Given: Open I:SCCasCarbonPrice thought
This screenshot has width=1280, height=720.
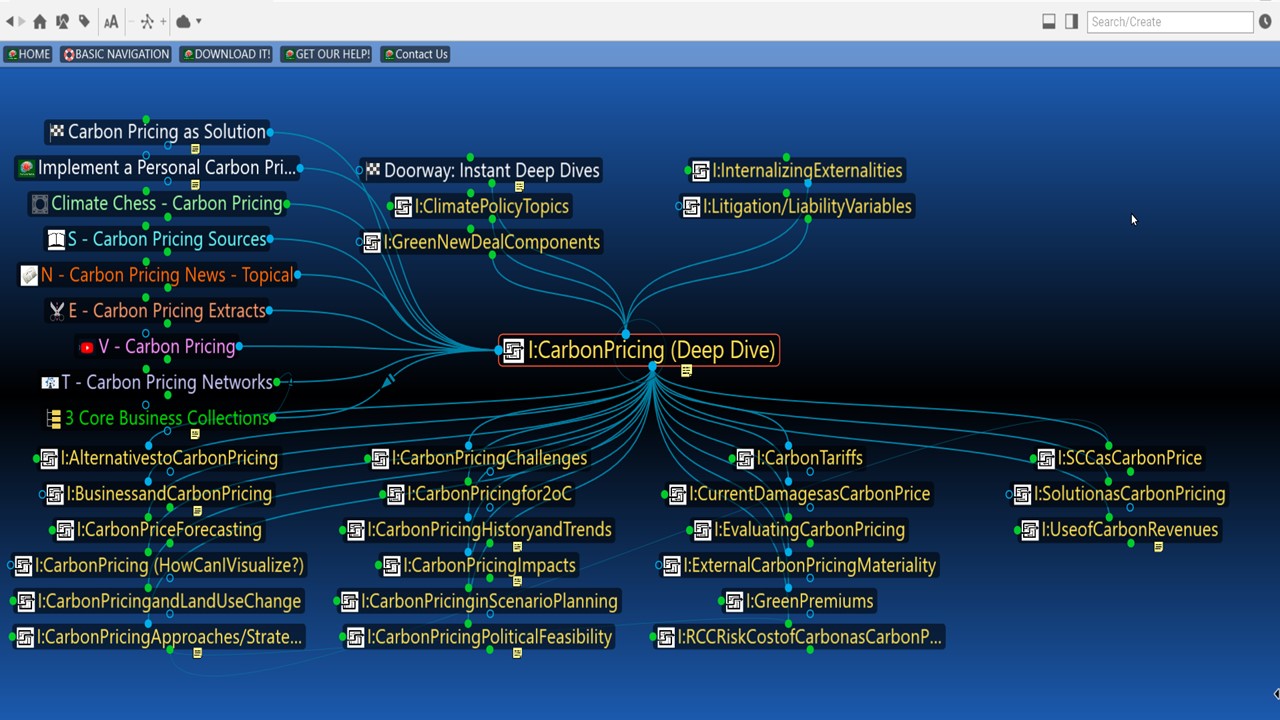Looking at the screenshot, I should pos(1119,458).
